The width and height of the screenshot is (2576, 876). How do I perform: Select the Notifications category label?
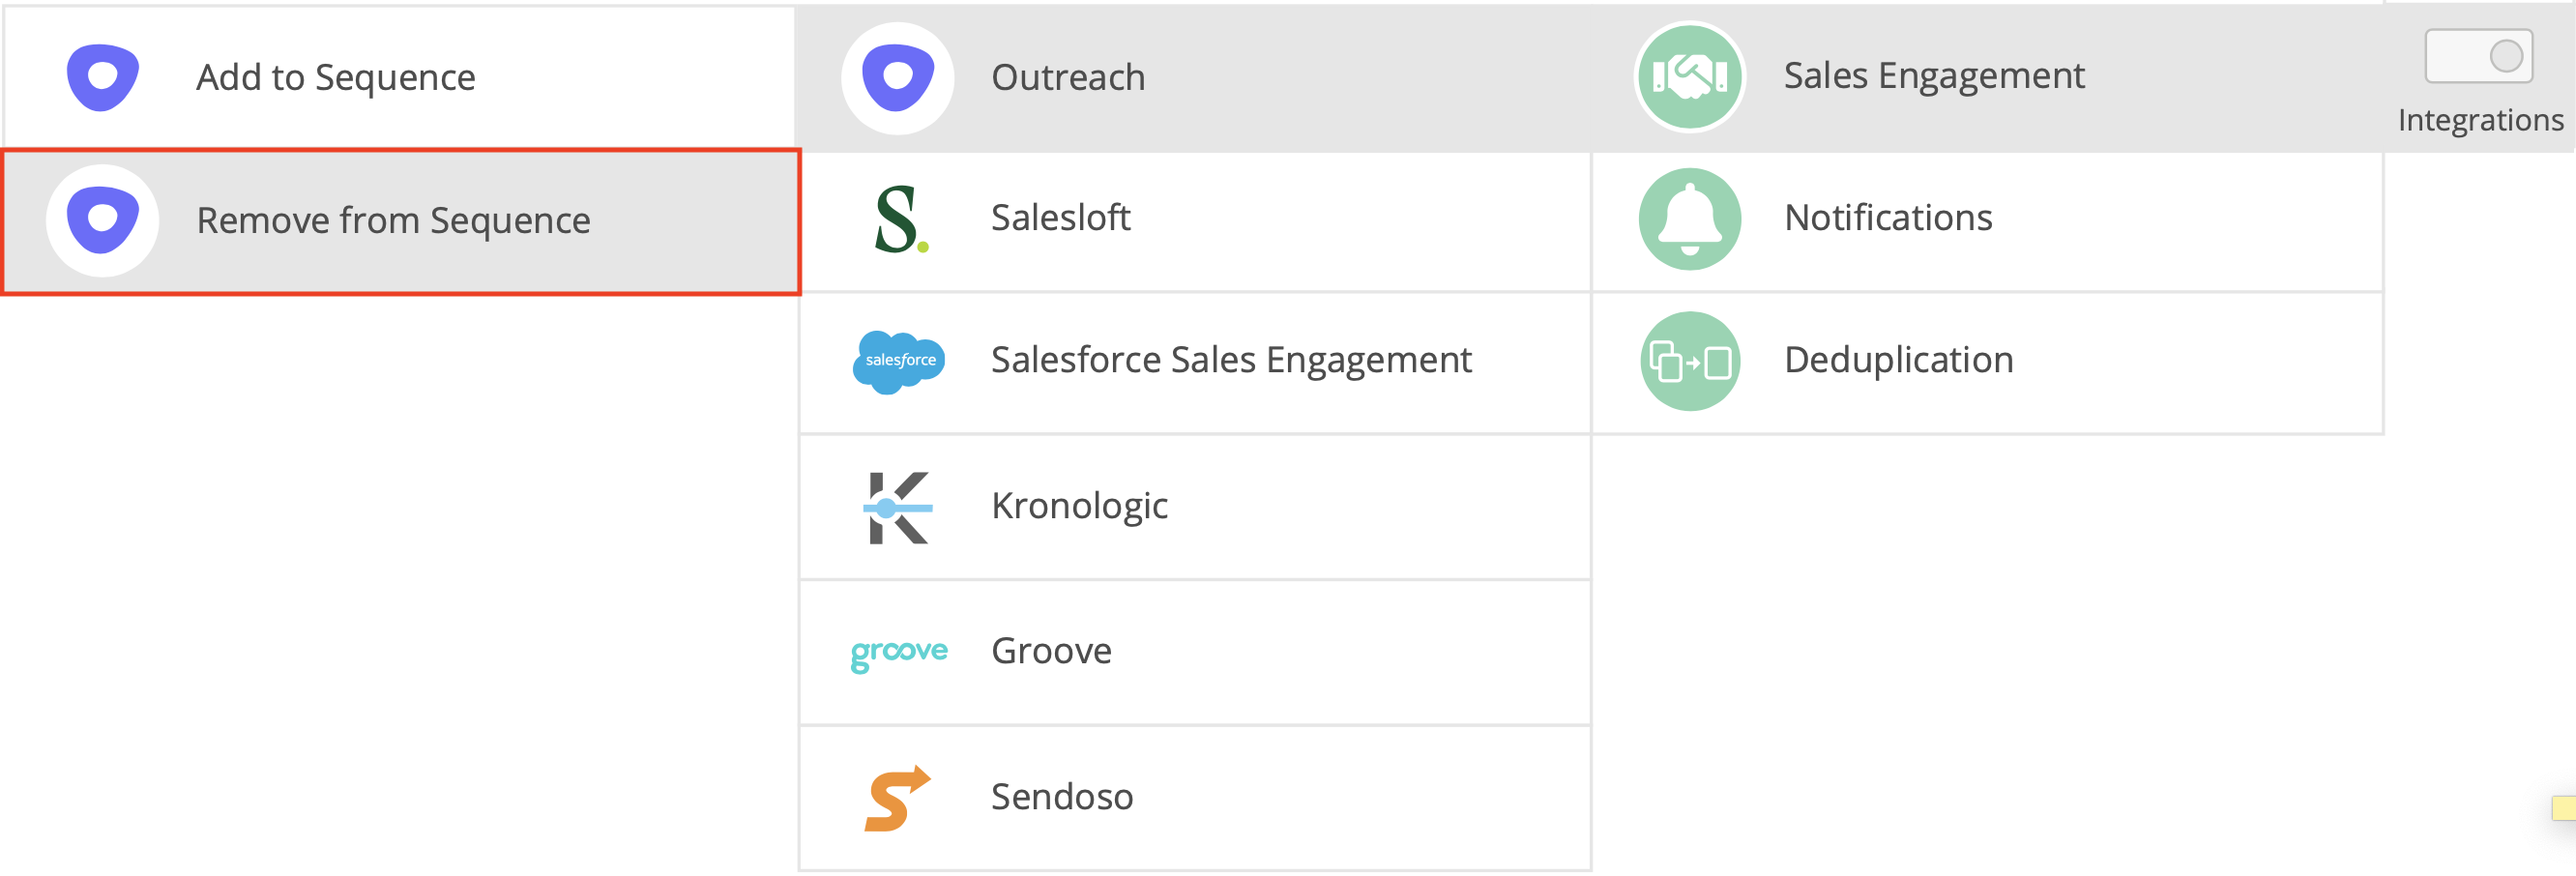tap(1888, 218)
